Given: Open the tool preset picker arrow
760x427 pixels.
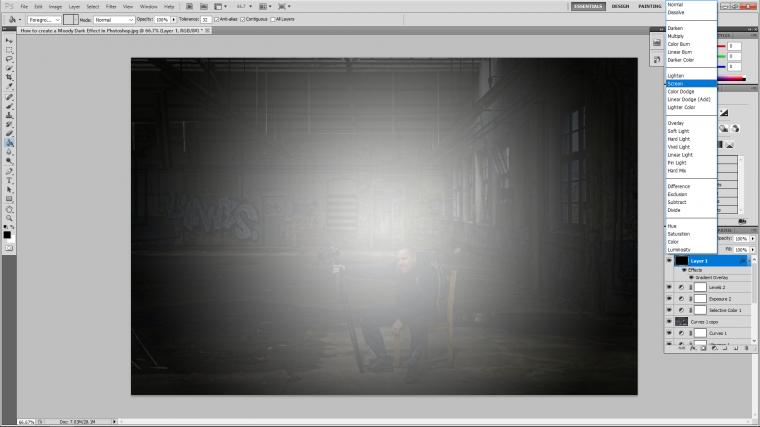Looking at the screenshot, I should tap(20, 20).
